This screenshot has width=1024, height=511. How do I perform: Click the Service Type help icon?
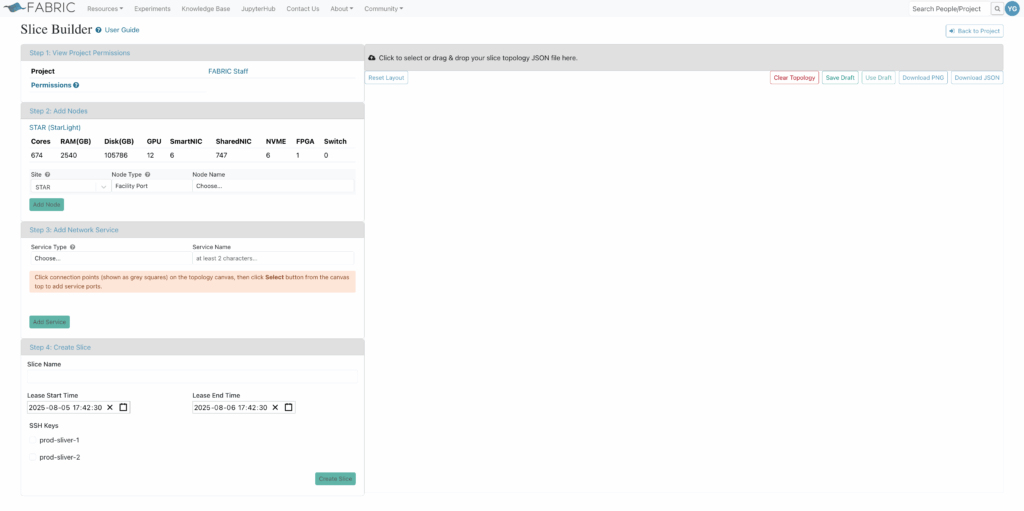72,247
